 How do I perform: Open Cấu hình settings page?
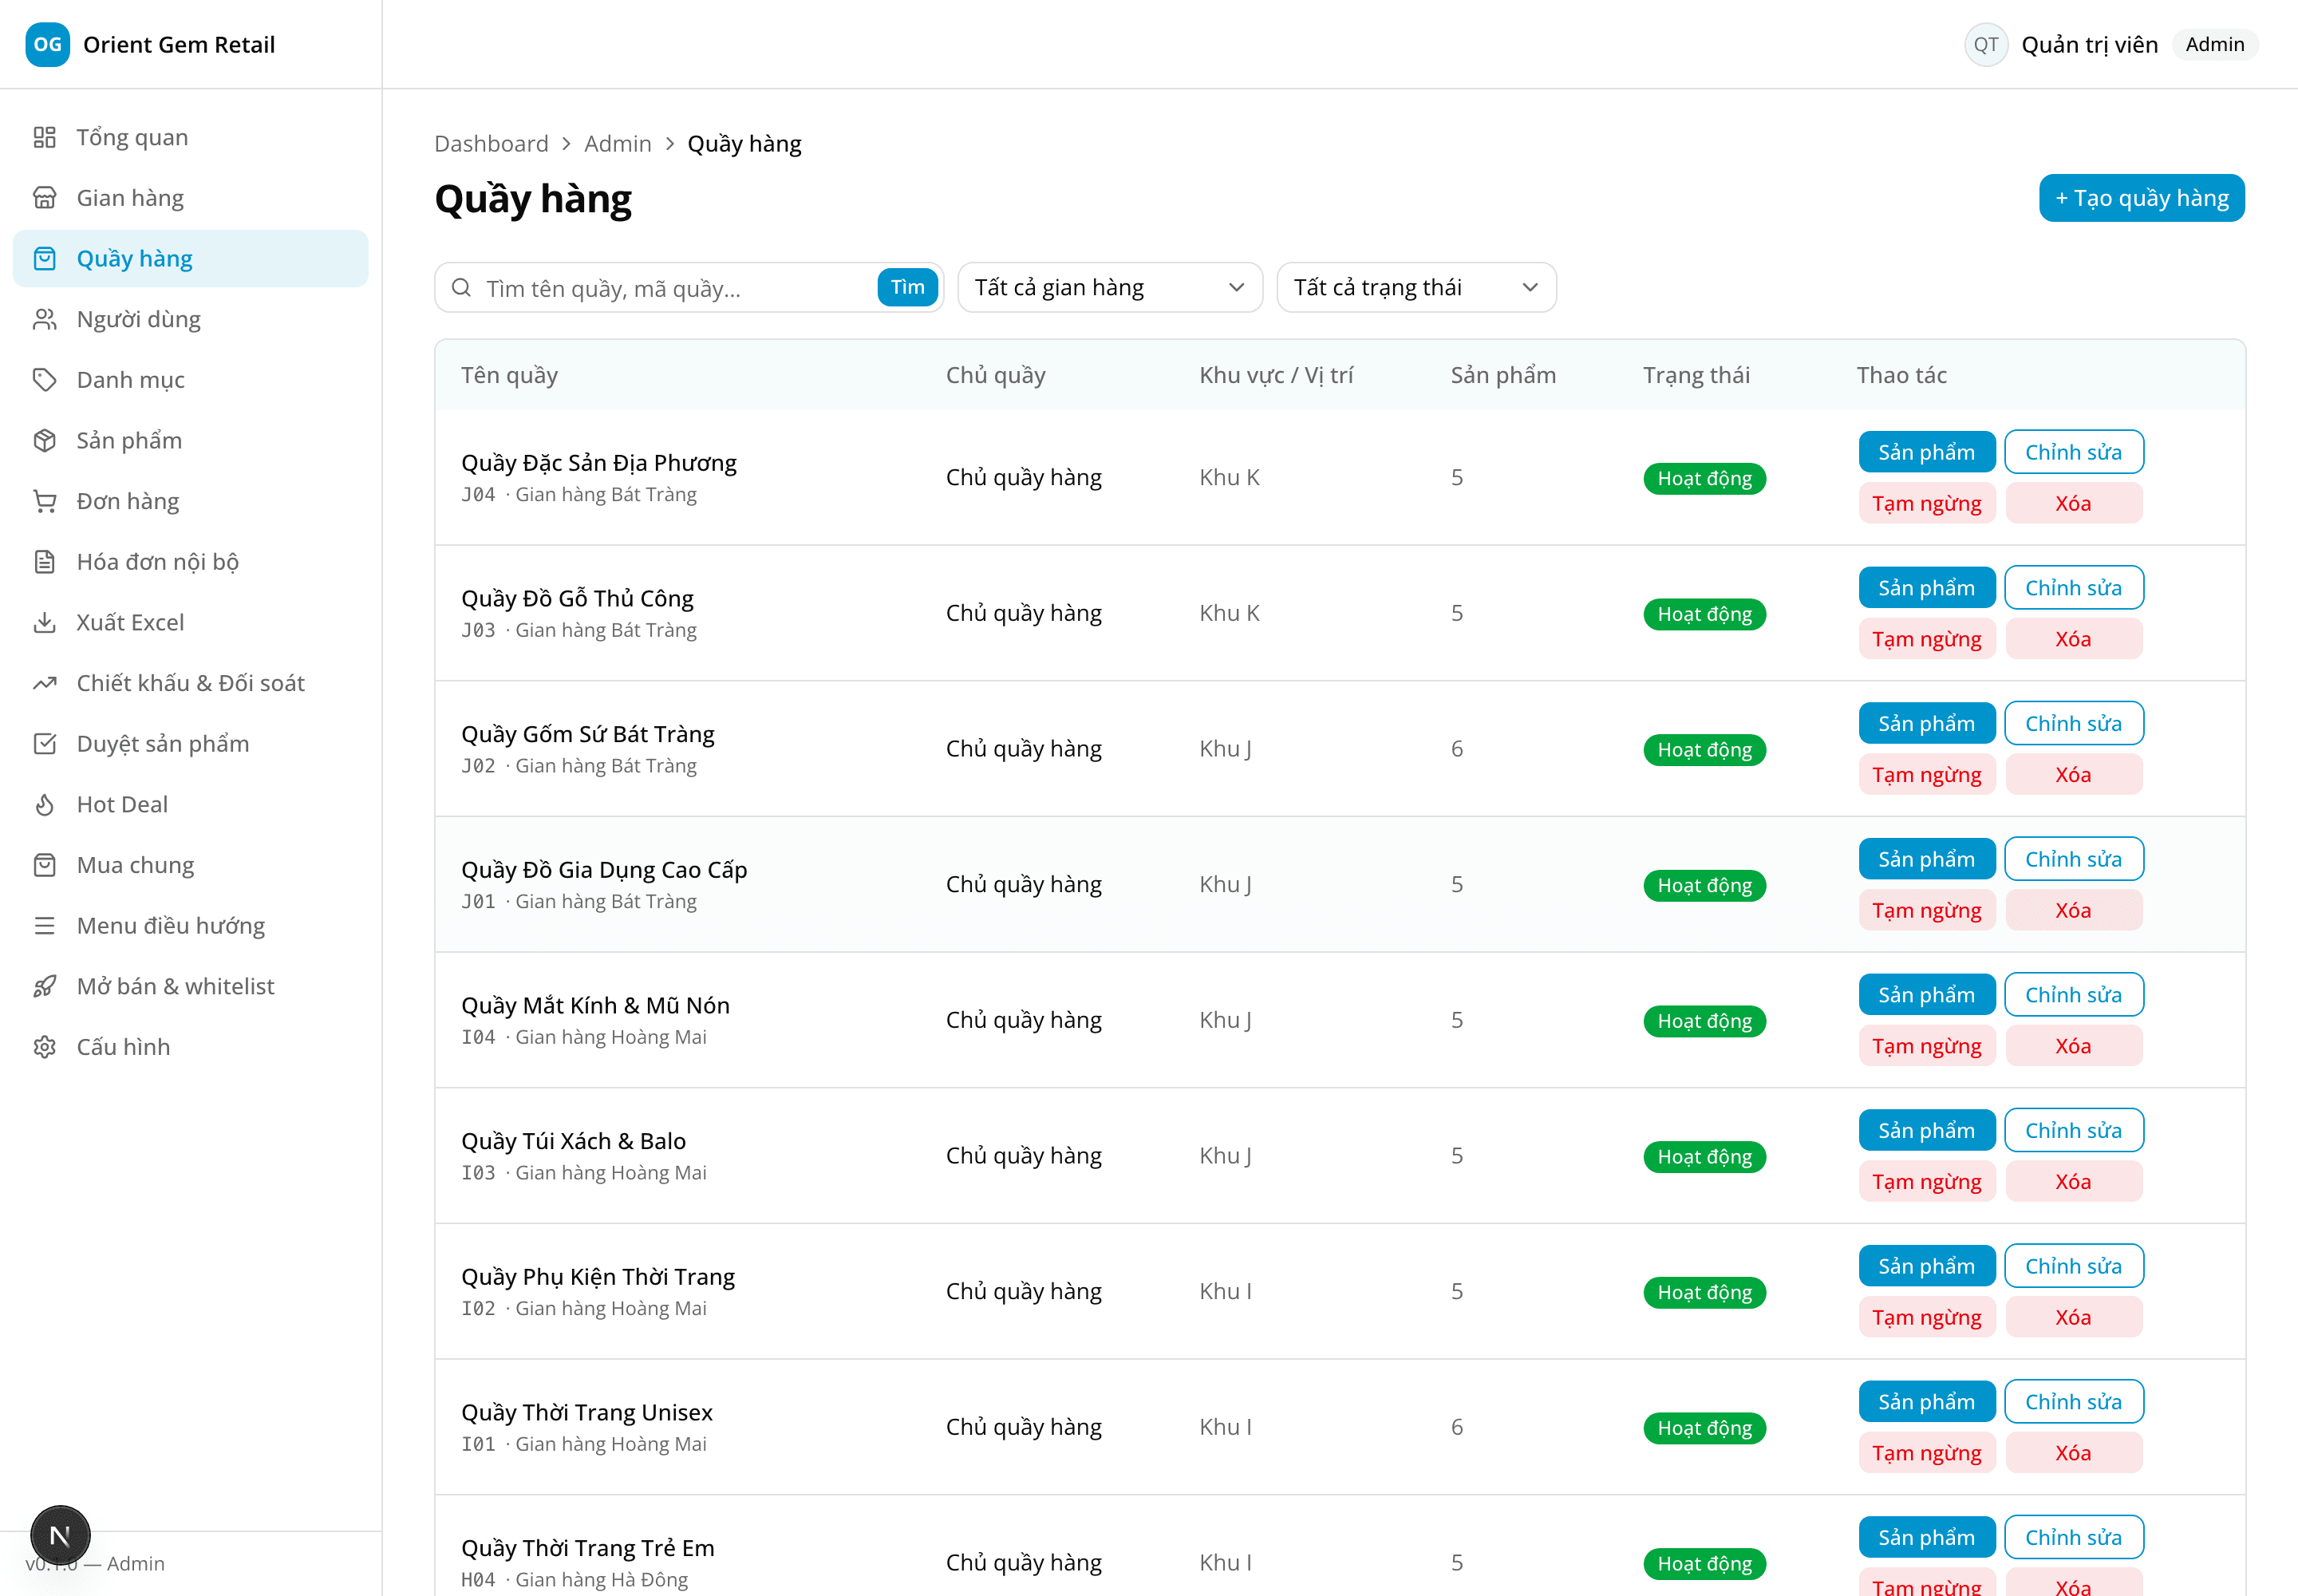(190, 1047)
